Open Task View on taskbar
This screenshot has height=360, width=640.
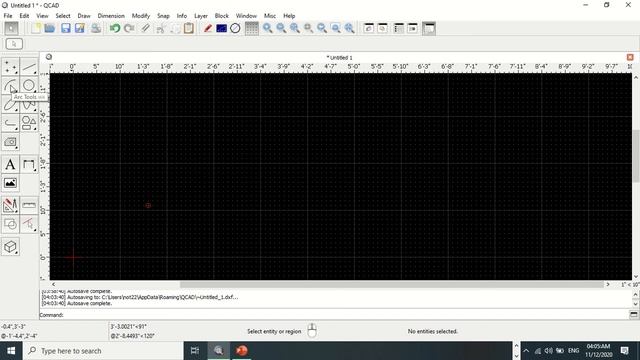(195, 351)
